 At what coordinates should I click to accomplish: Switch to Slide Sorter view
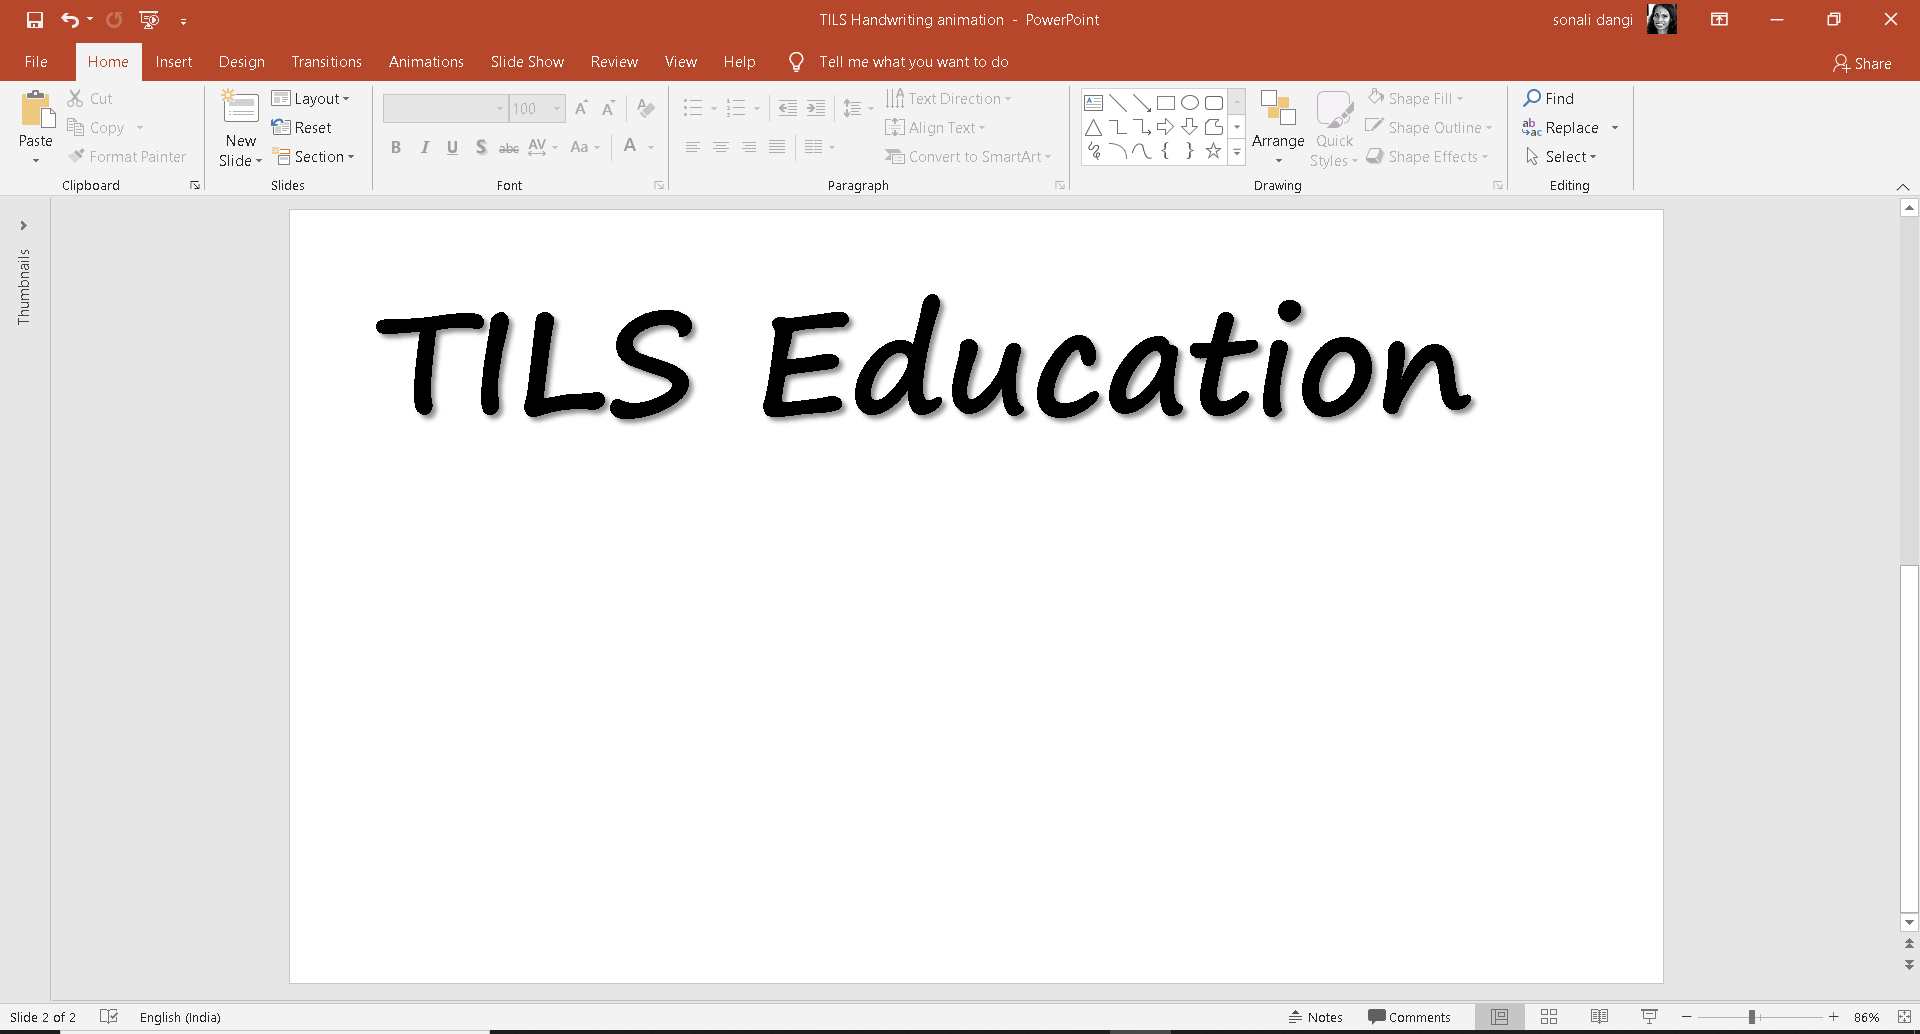click(x=1548, y=1016)
